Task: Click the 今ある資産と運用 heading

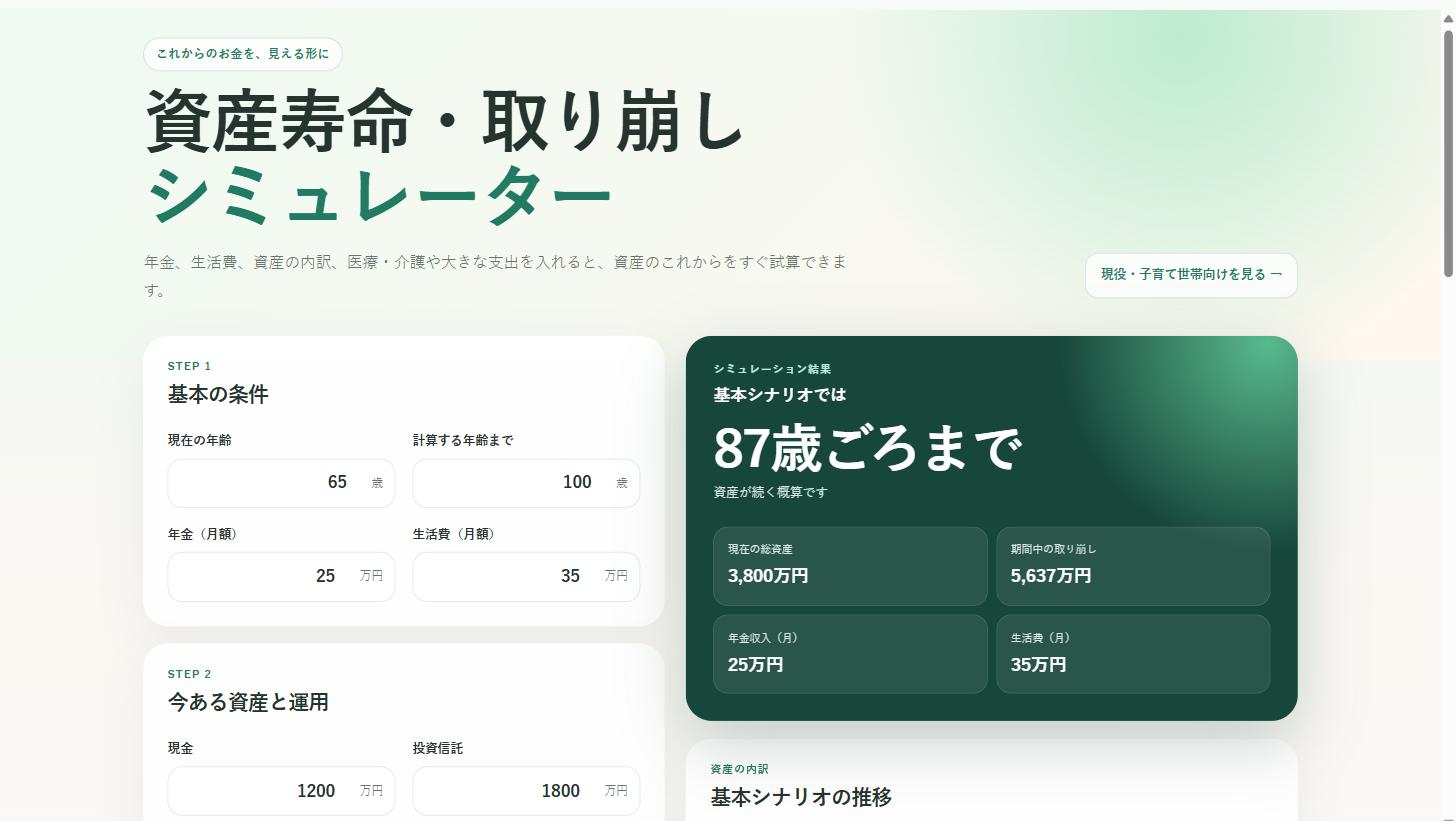Action: click(x=248, y=702)
